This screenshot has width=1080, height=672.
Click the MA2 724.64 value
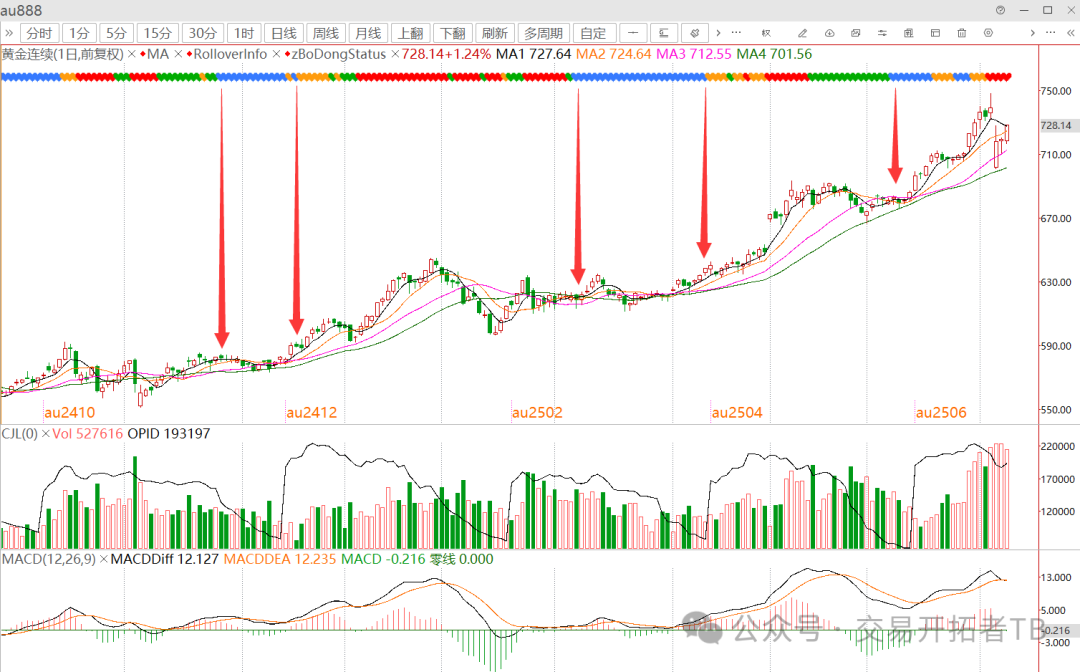click(614, 54)
